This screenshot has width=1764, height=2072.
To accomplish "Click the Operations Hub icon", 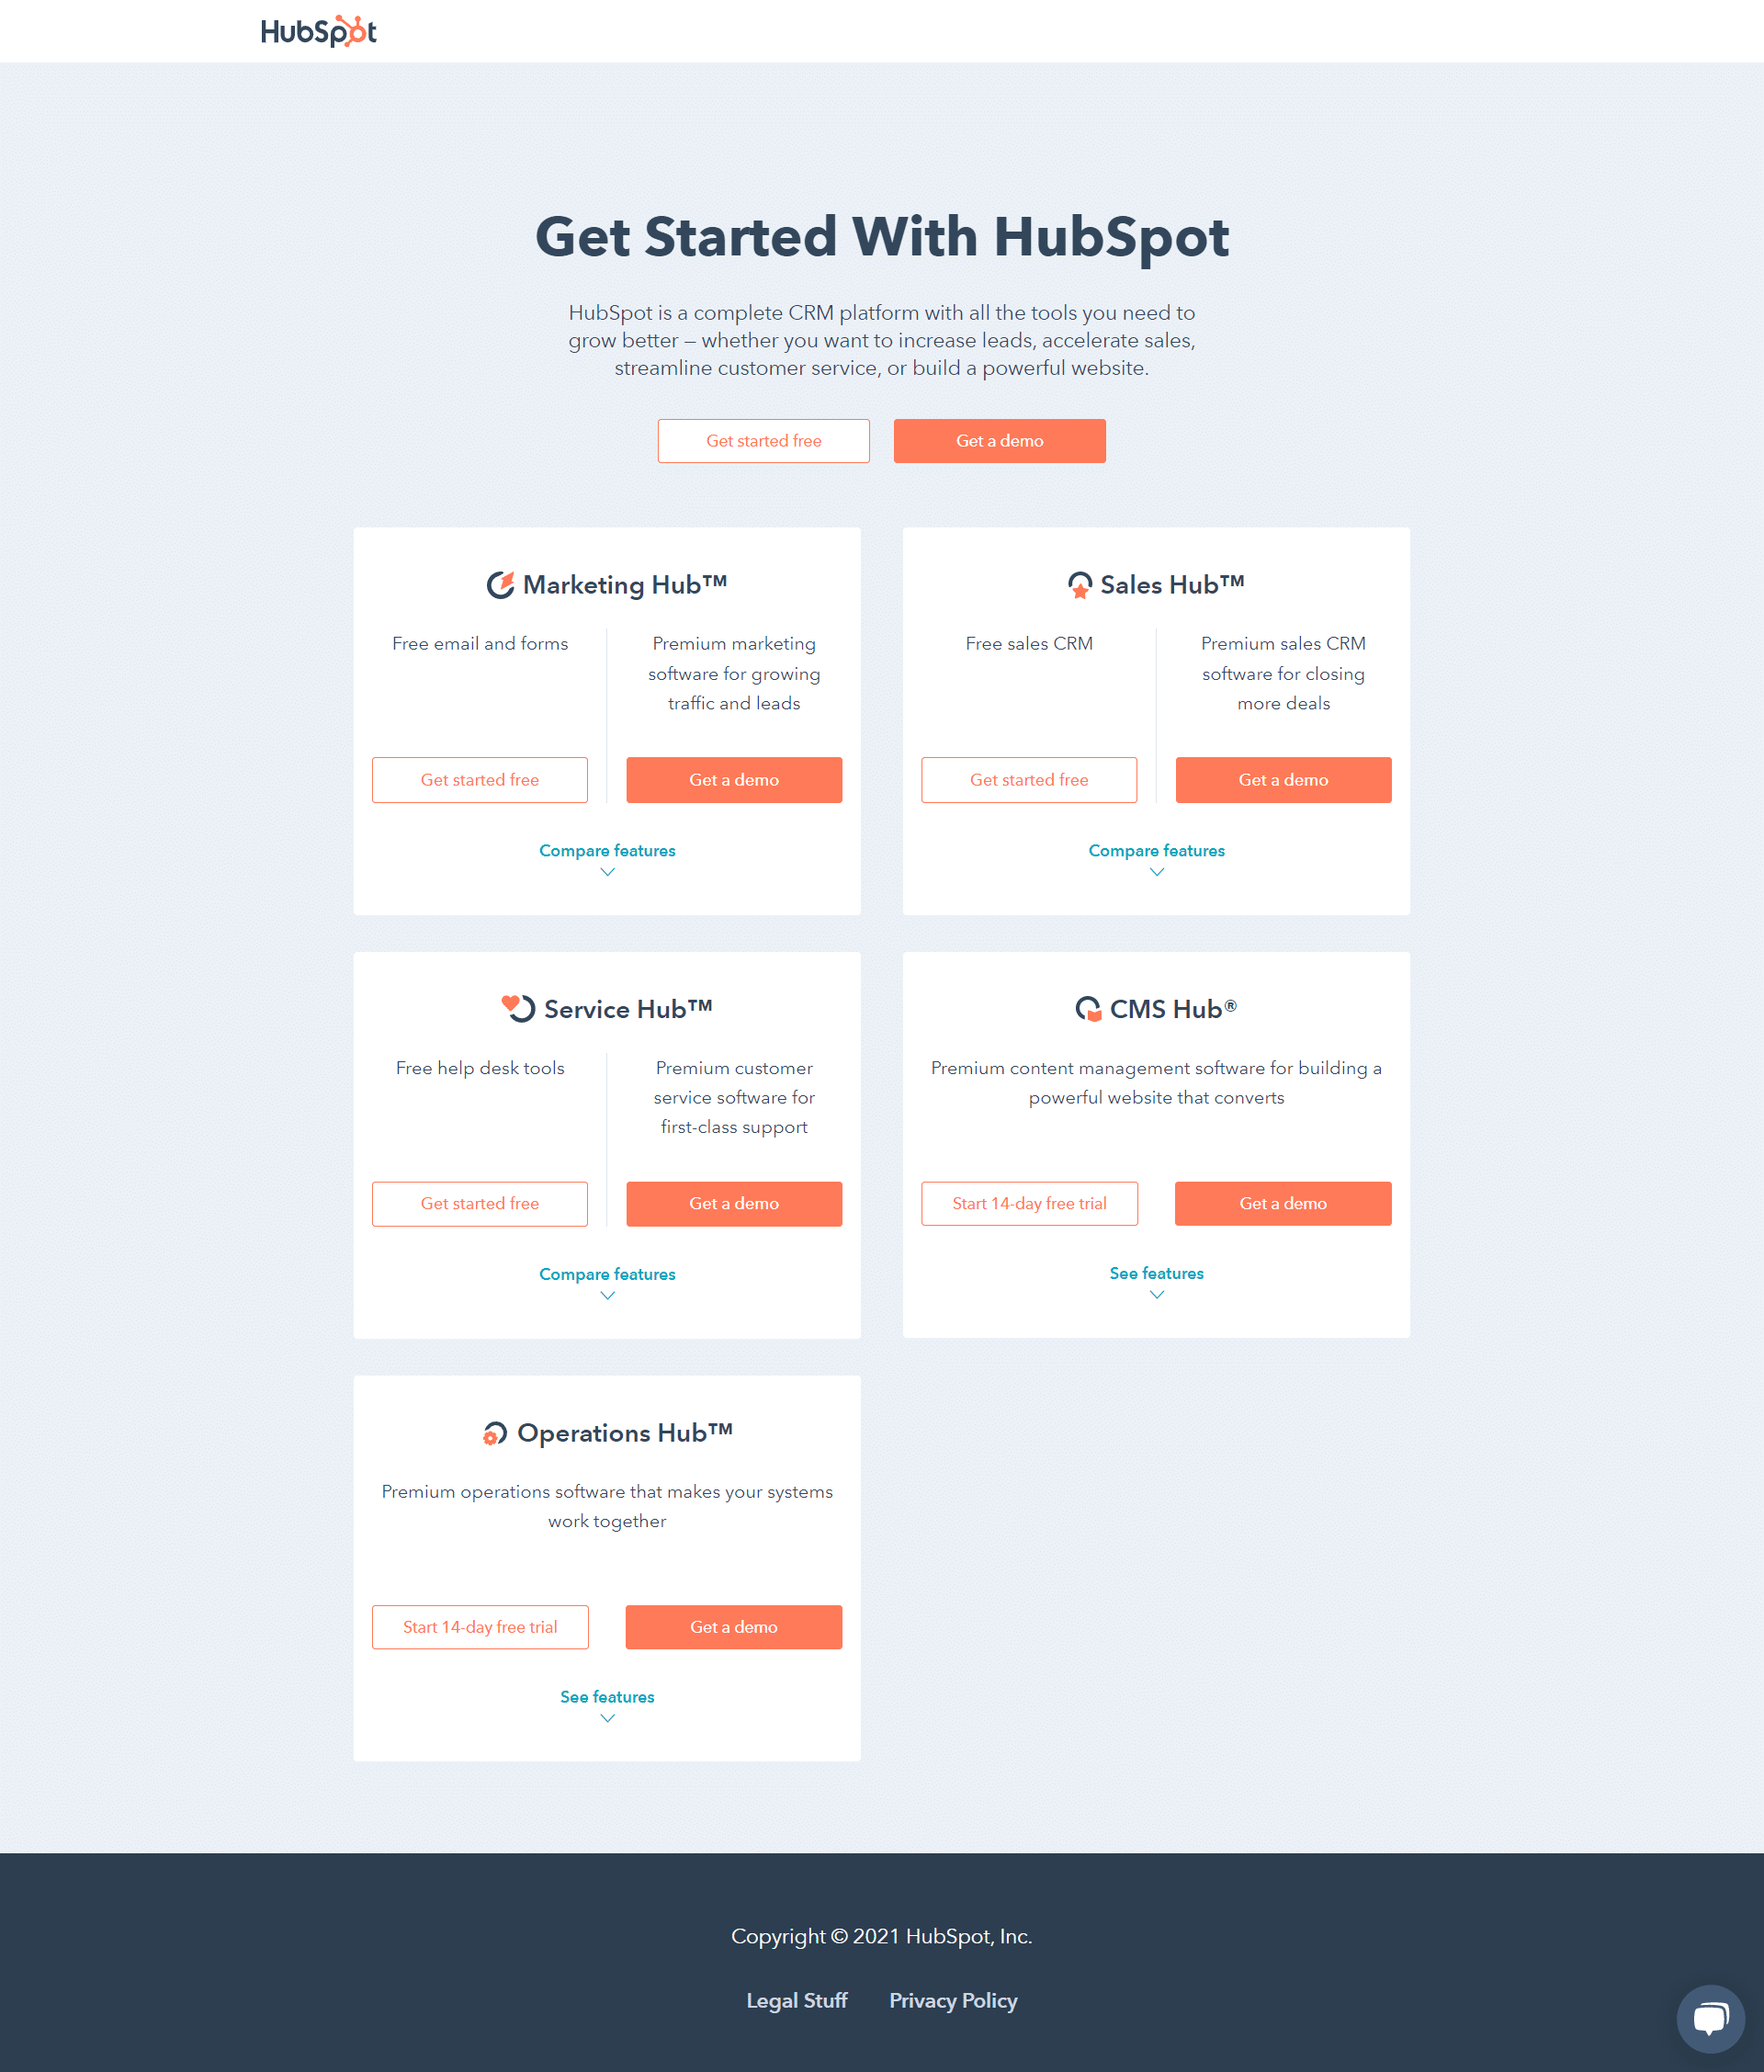I will [495, 1432].
